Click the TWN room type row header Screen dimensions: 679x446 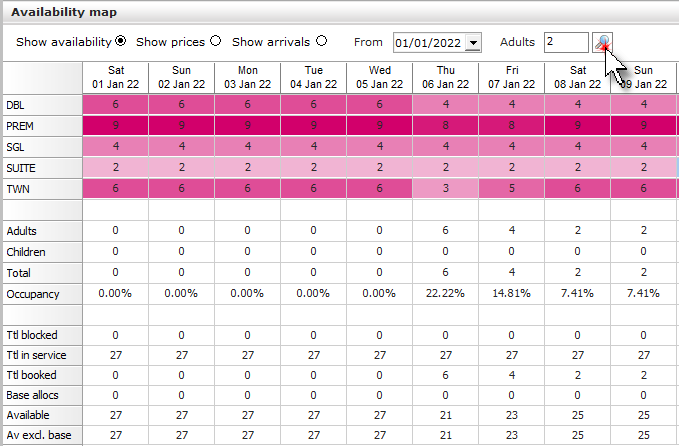42,189
